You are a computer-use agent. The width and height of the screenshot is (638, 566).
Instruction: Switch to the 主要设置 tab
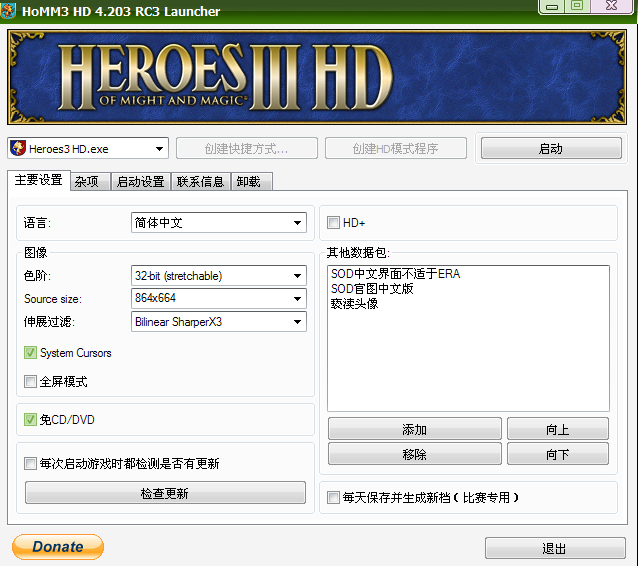tap(38, 180)
